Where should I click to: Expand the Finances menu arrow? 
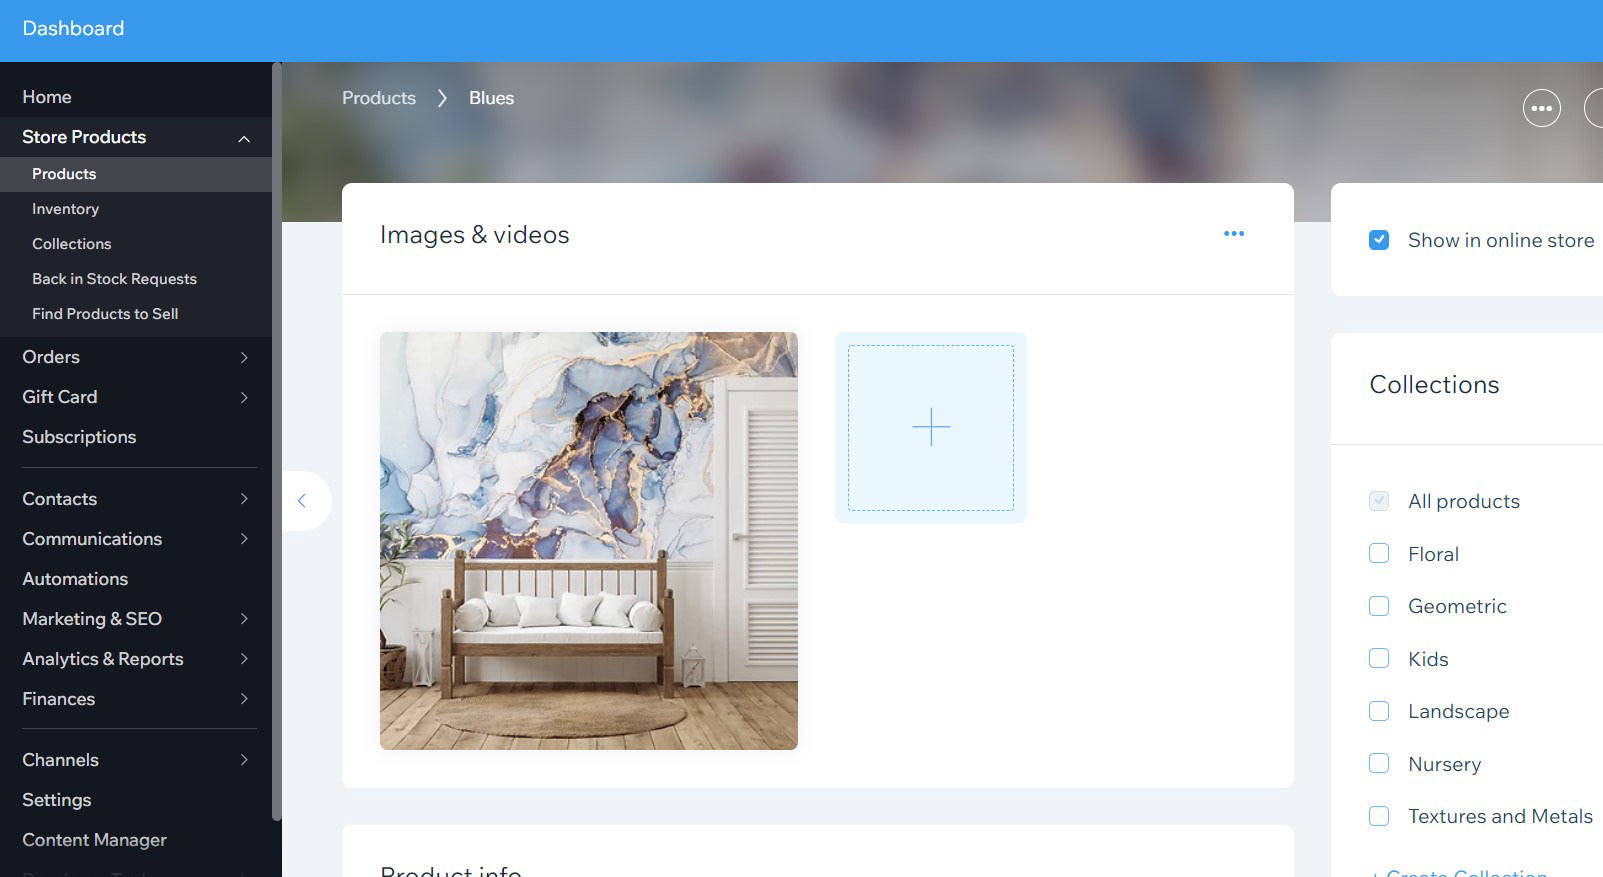tap(244, 699)
